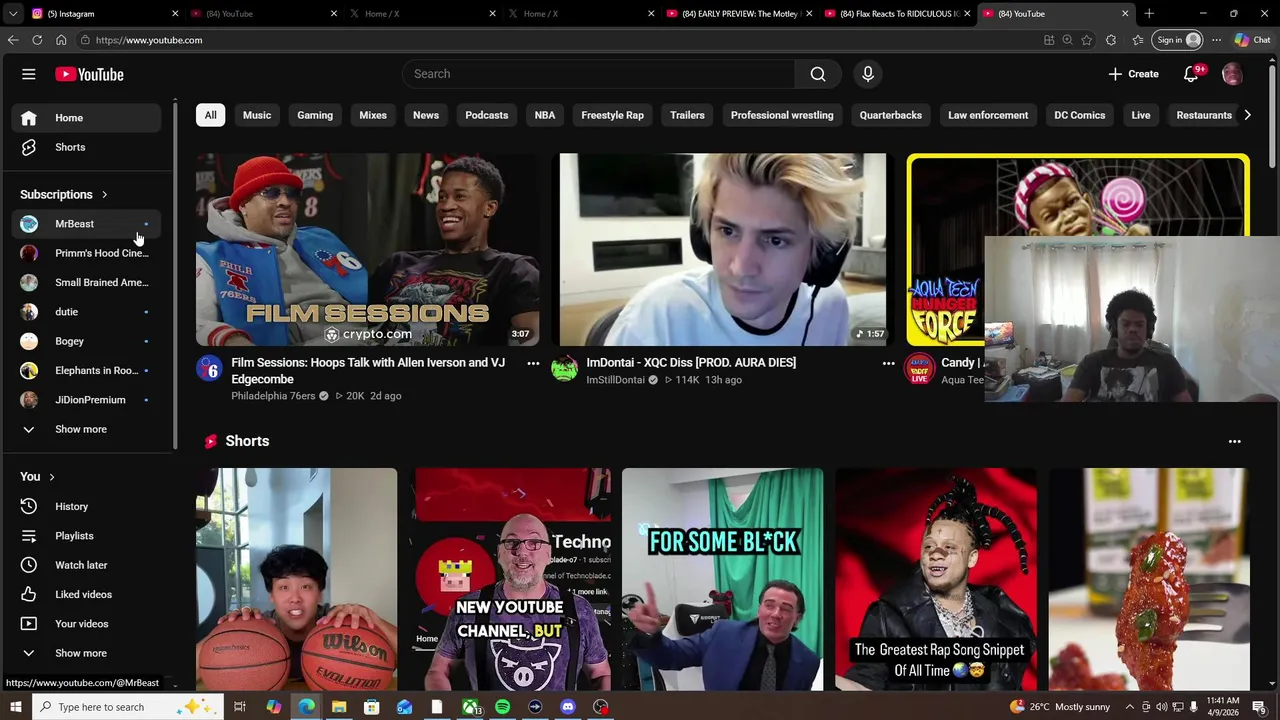
Task: Open the basketball Wilson short
Action: pyautogui.click(x=296, y=579)
